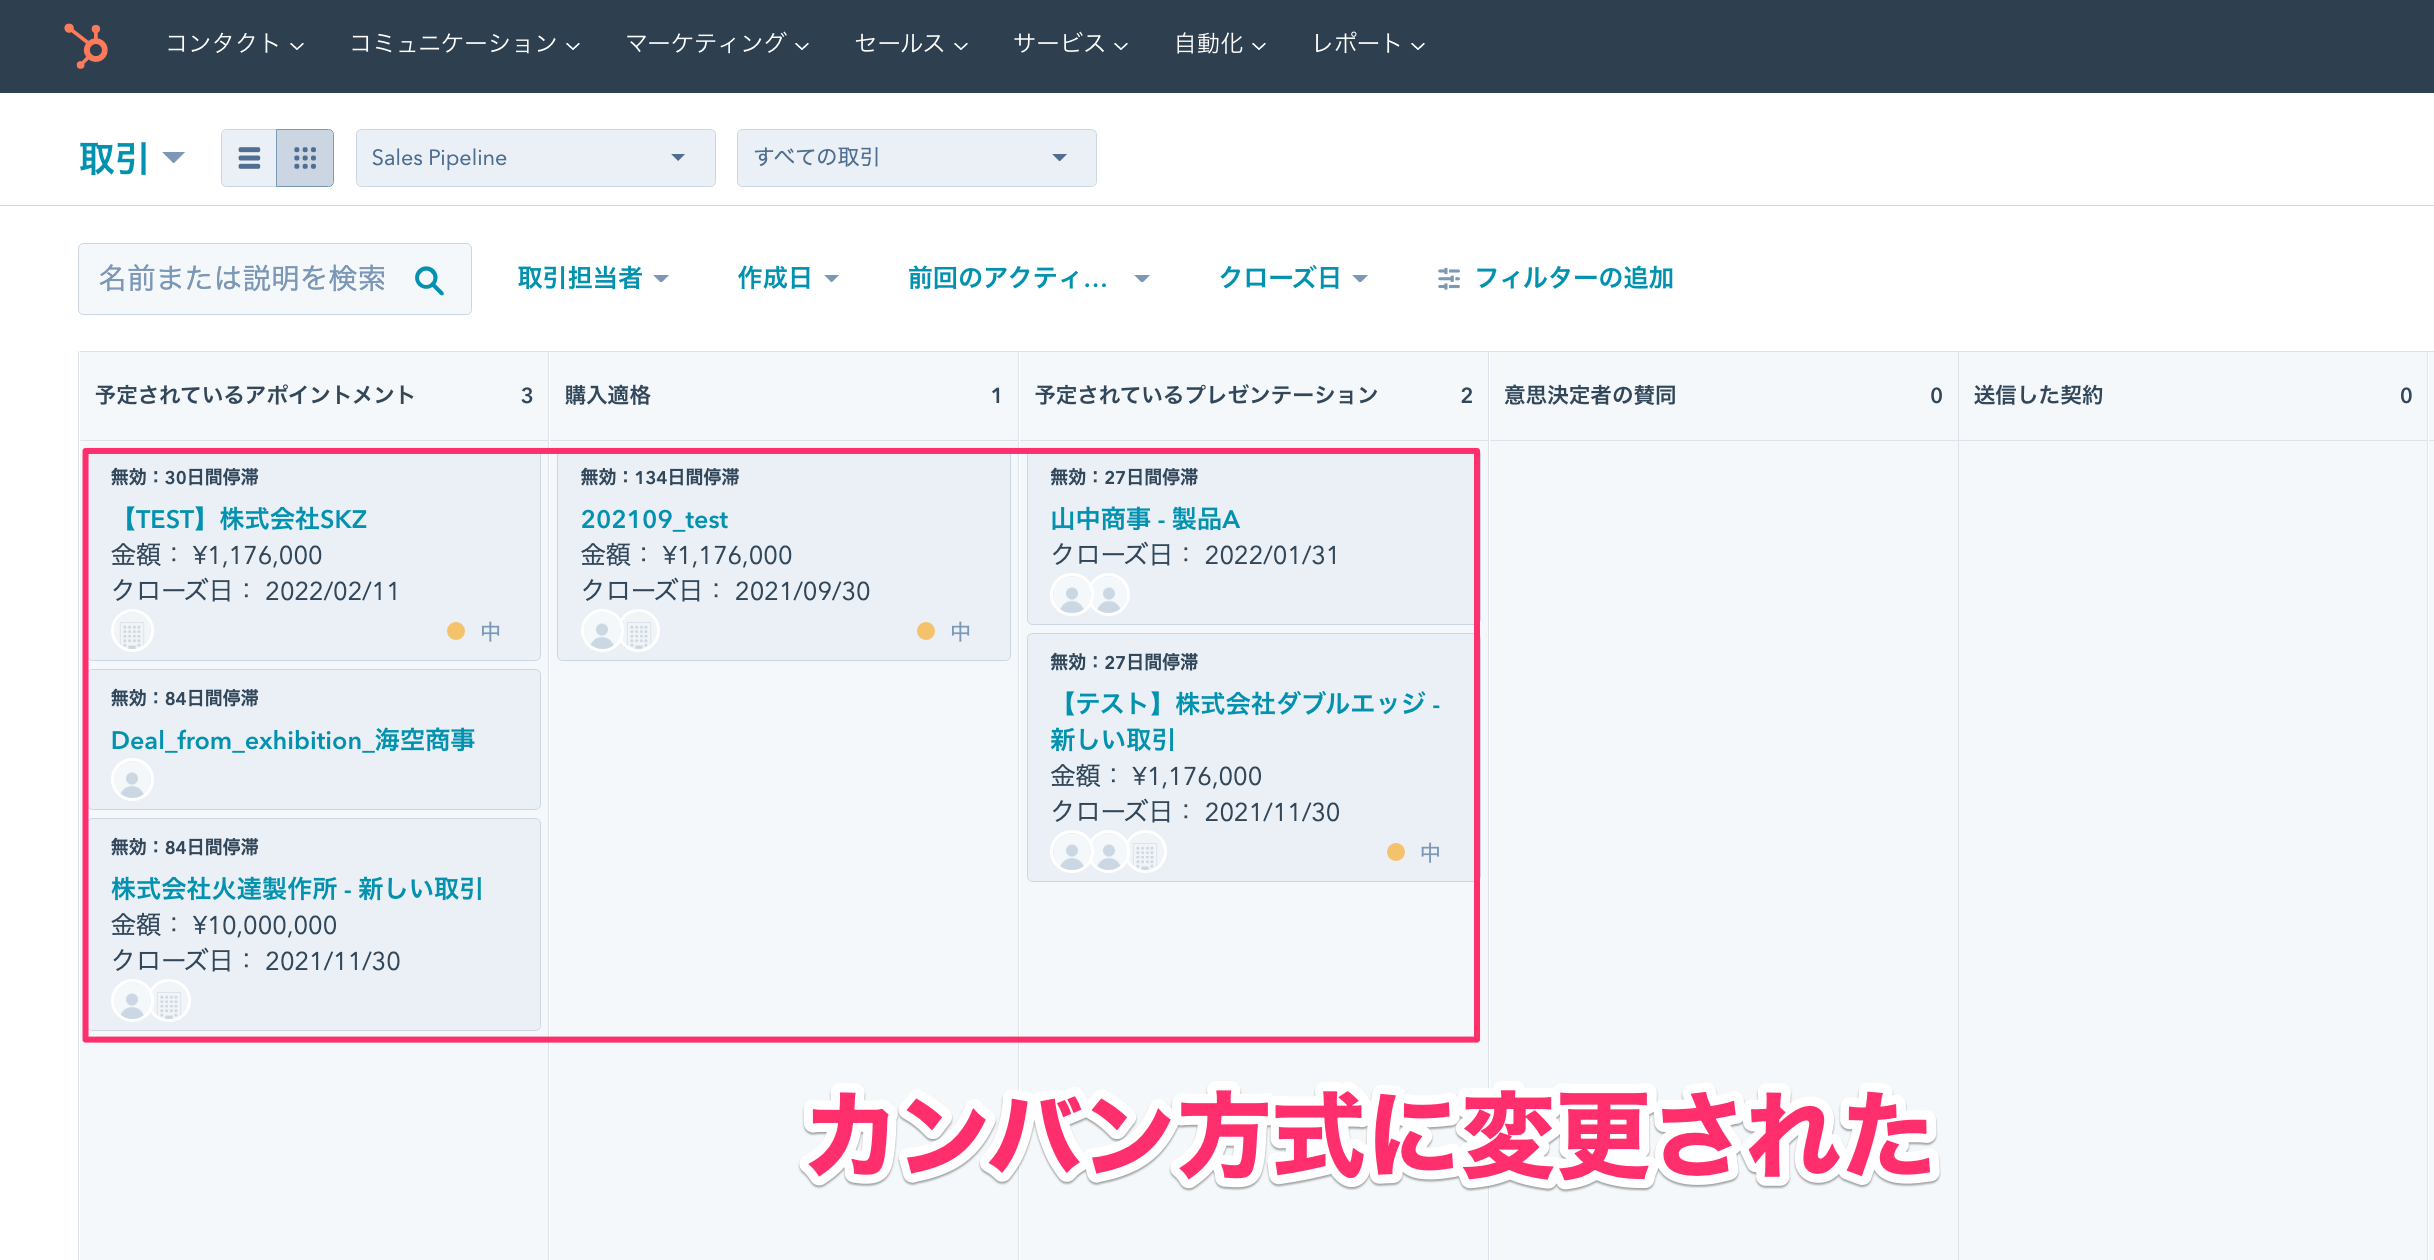Viewport: 2434px width, 1260px height.
Task: Open deal 山中商事 - 製品A
Action: point(1145,519)
